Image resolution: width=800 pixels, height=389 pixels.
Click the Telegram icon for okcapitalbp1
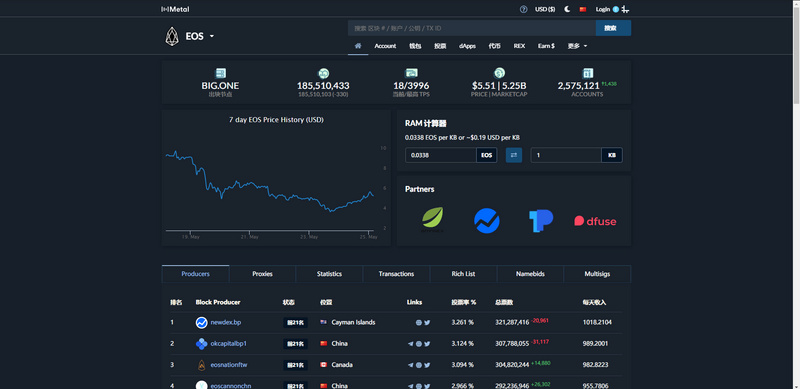411,344
